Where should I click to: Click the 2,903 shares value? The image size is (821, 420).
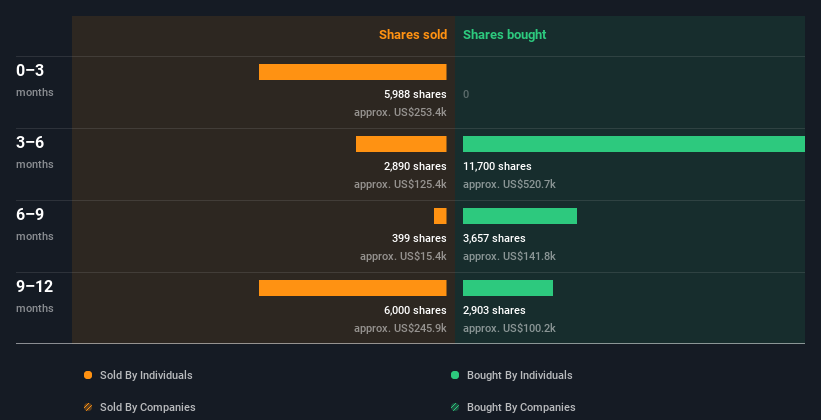point(494,310)
